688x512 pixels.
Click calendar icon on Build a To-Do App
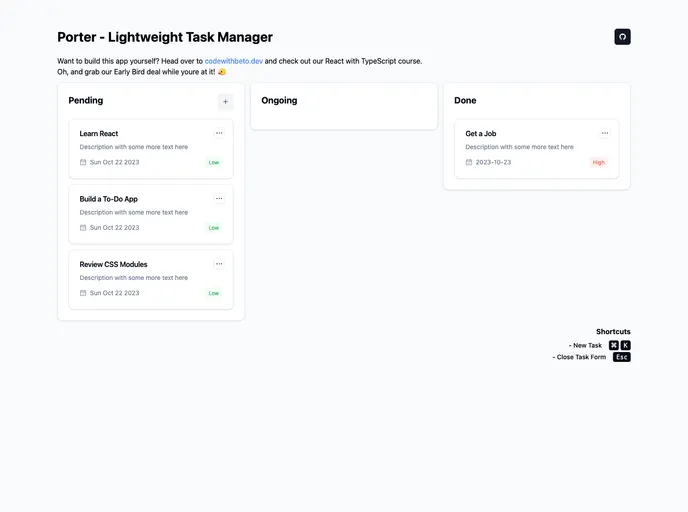pyautogui.click(x=83, y=228)
